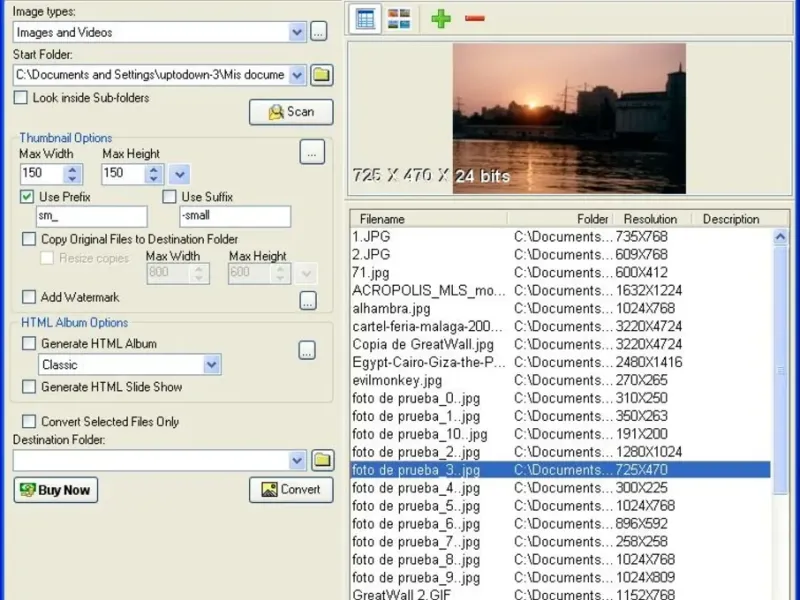Expand the Destination Folder dropdown
The image size is (800, 600).
point(297,460)
